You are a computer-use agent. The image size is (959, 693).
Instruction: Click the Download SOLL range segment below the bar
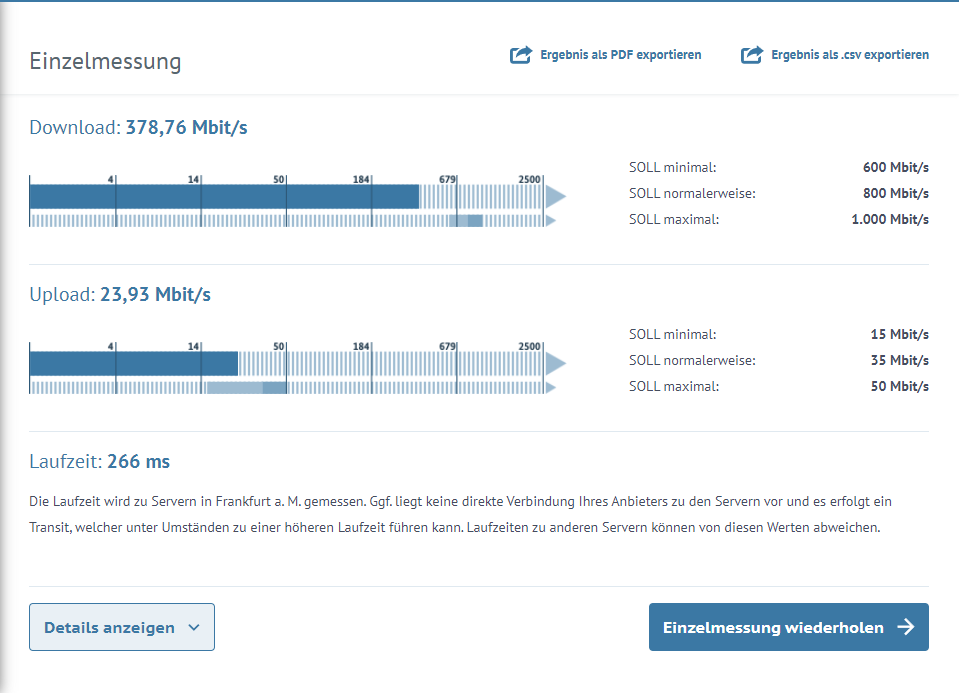466,220
